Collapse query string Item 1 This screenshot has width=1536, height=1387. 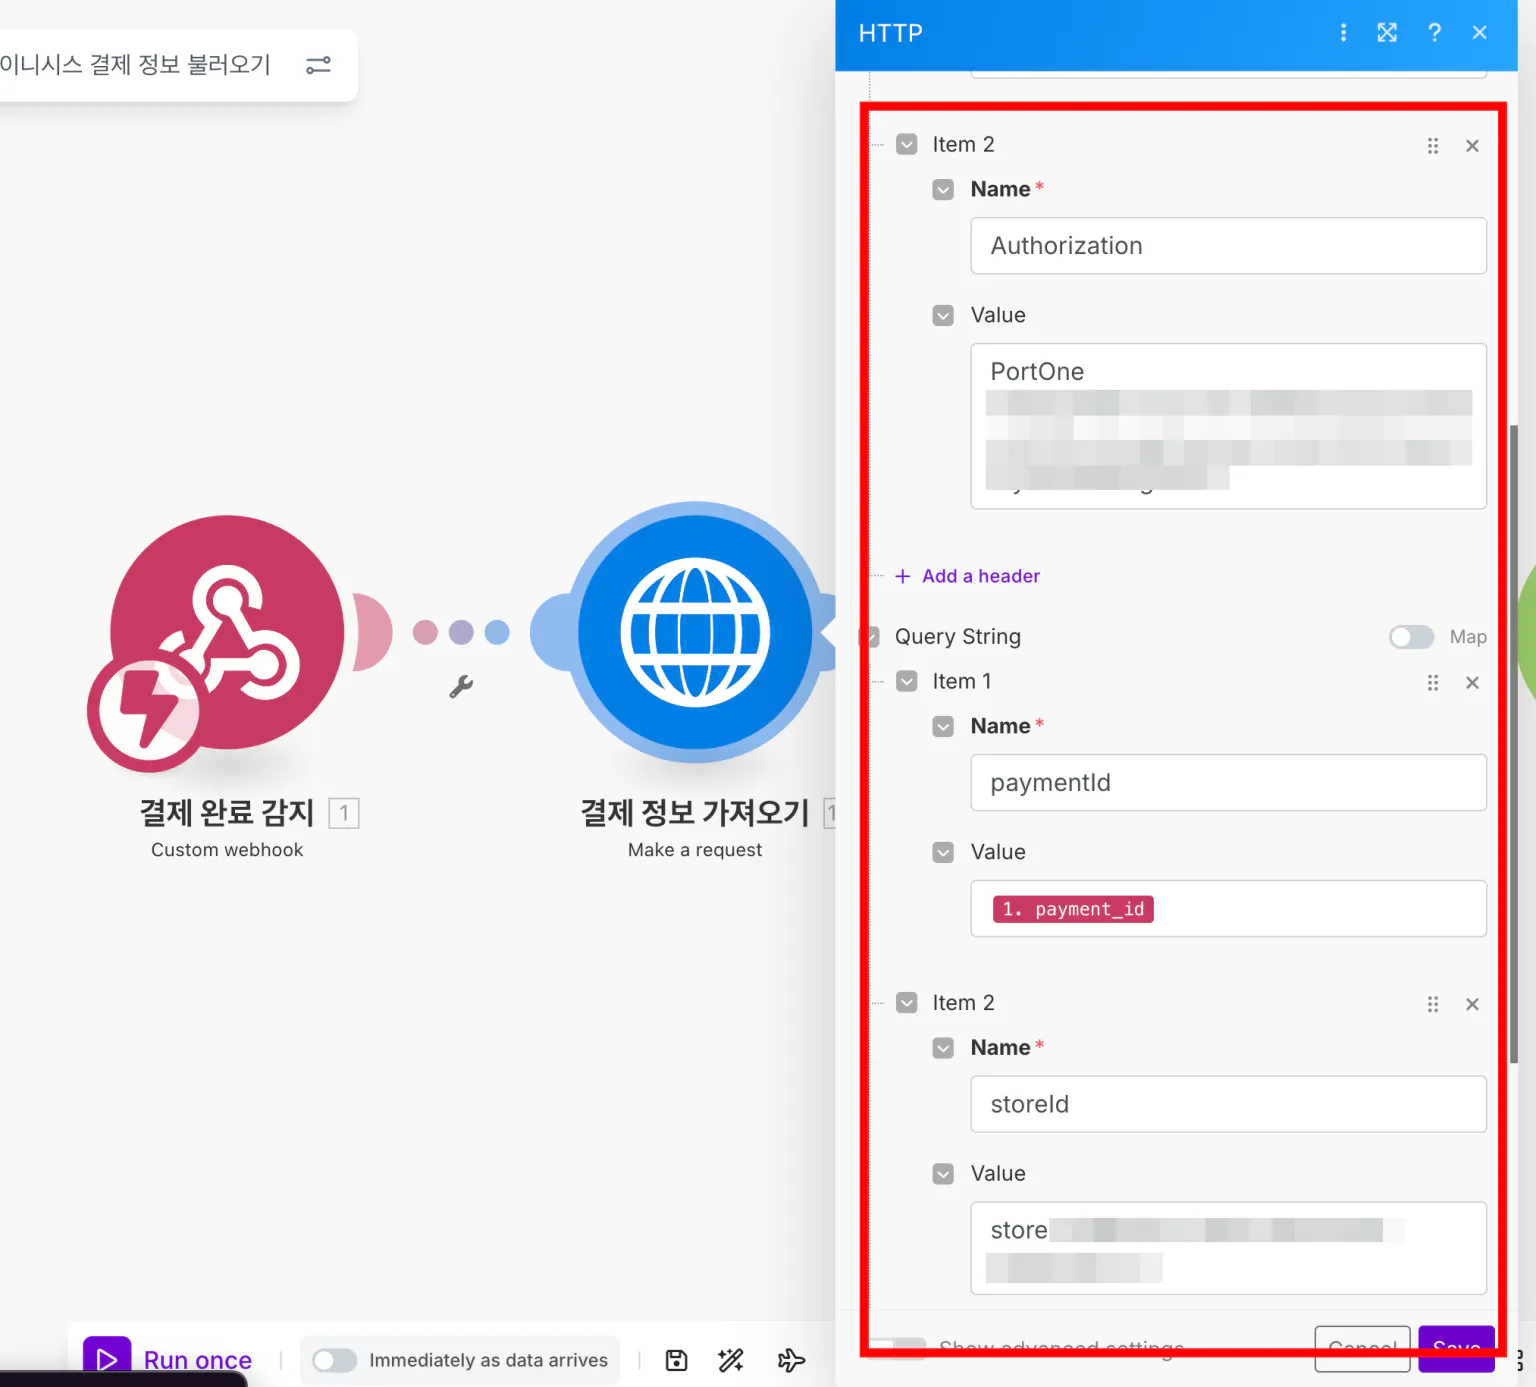(907, 682)
